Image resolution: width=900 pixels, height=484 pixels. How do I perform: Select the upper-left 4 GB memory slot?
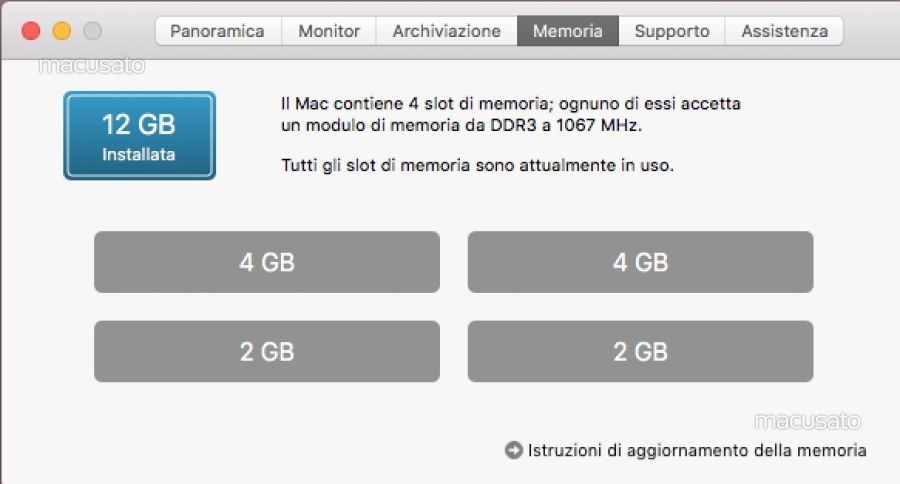(x=267, y=262)
